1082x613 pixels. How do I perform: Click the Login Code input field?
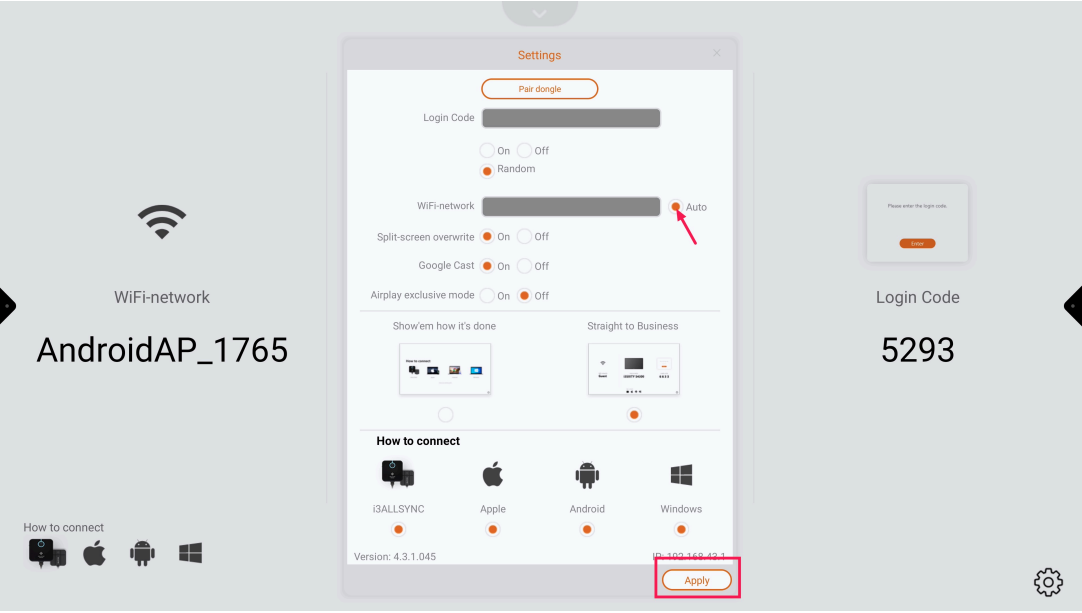click(x=571, y=118)
